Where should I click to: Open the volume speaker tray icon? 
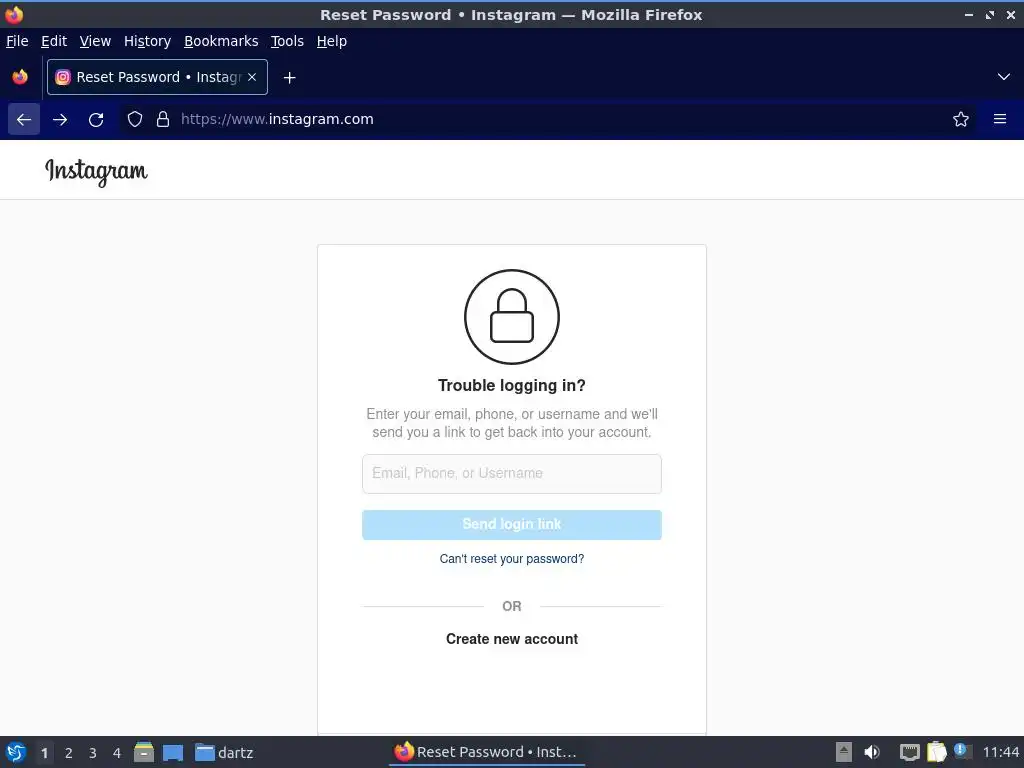tap(872, 752)
